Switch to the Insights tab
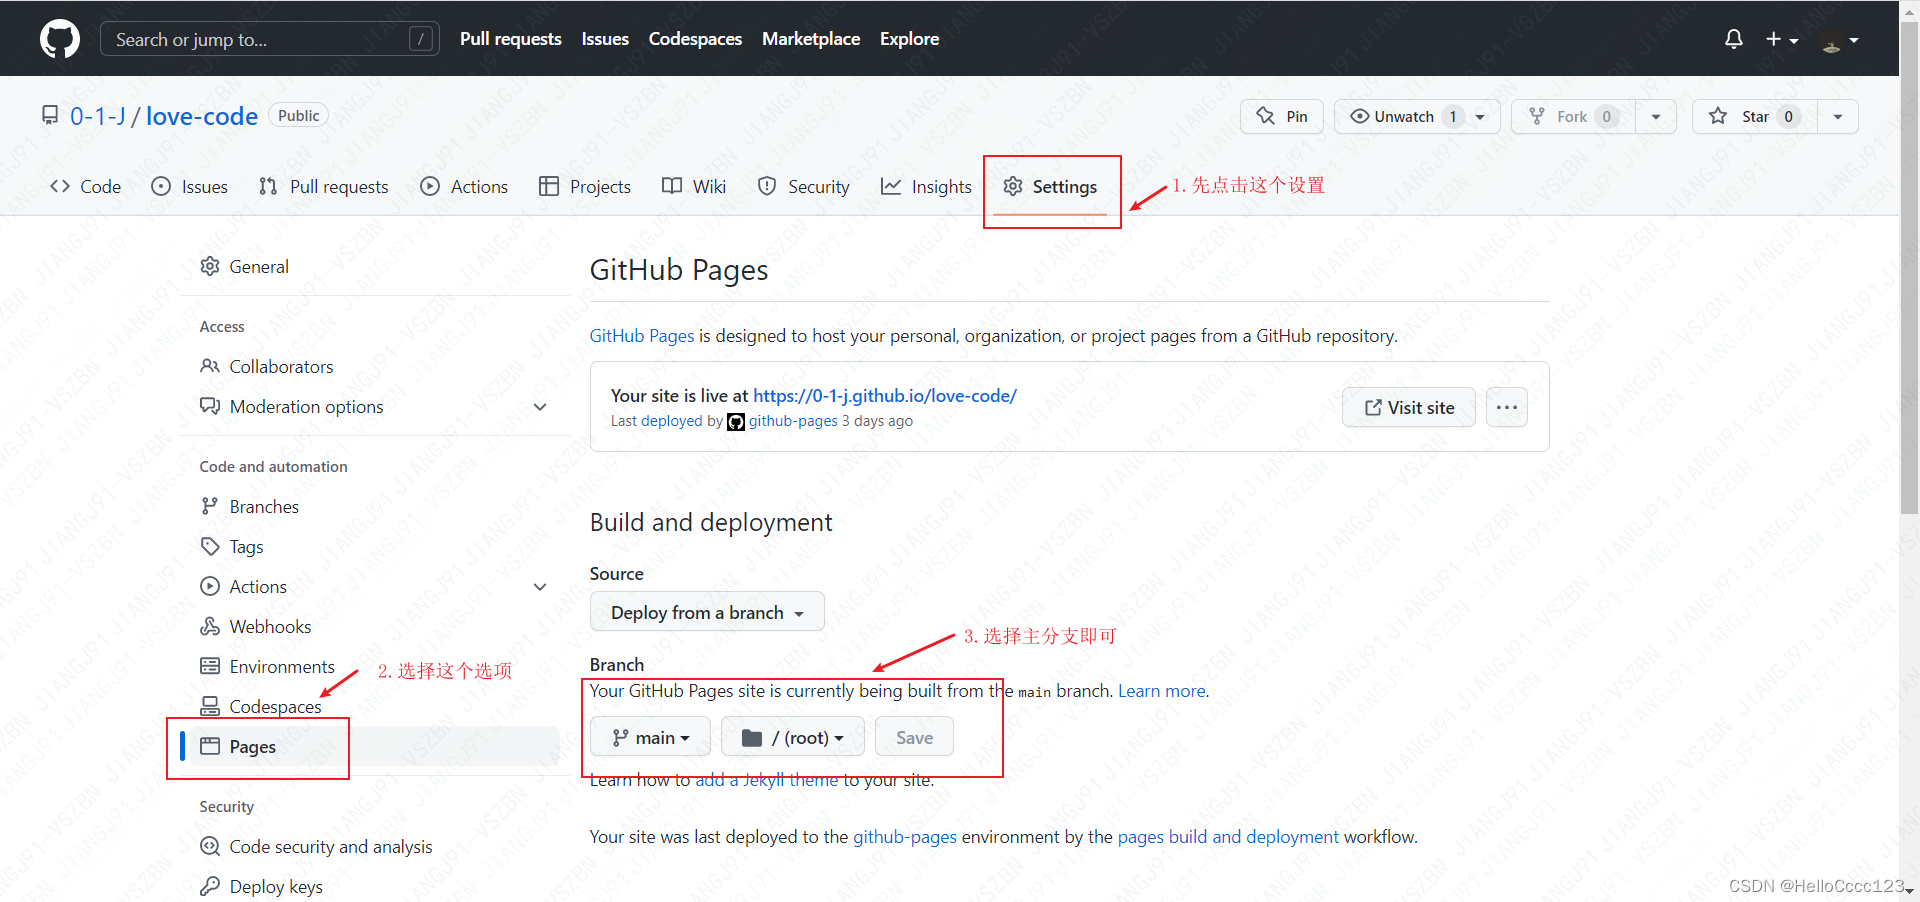 926,186
